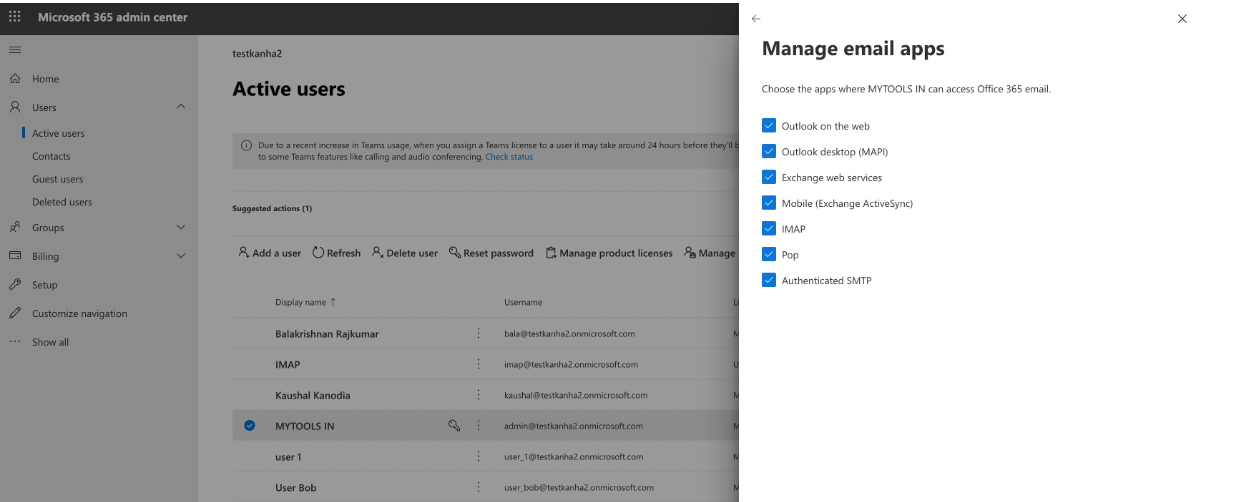
Task: Open more actions for User Bob
Action: [x=479, y=488]
